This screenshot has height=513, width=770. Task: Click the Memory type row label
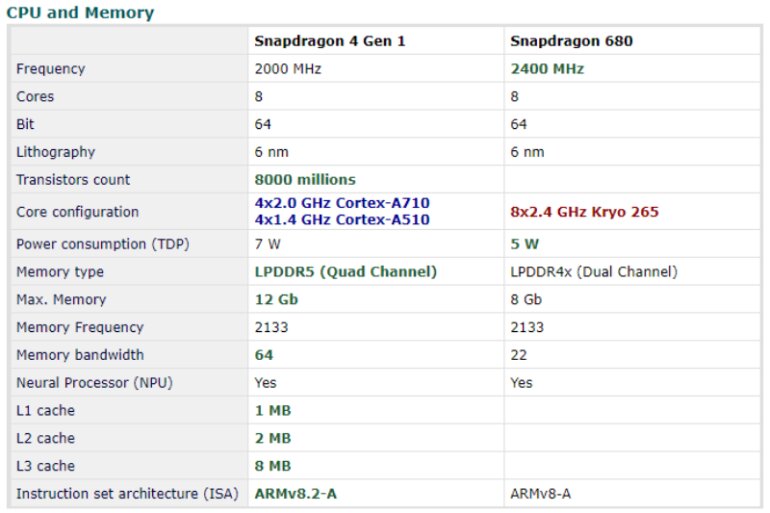point(60,272)
